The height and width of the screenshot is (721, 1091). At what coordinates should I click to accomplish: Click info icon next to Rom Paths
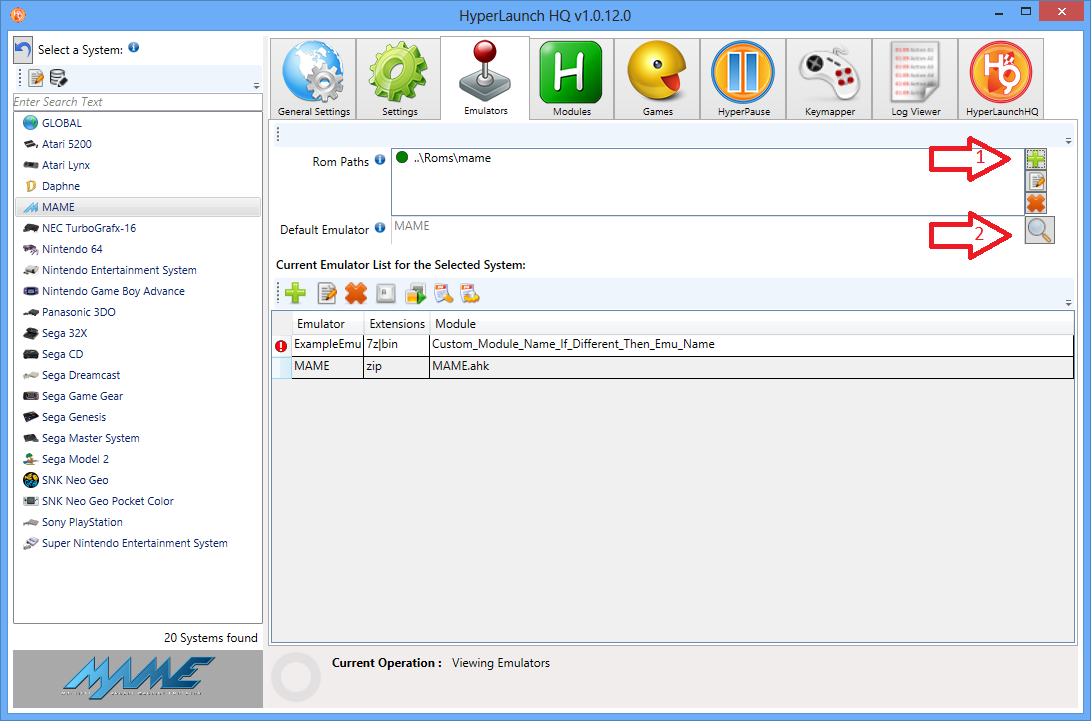point(380,159)
